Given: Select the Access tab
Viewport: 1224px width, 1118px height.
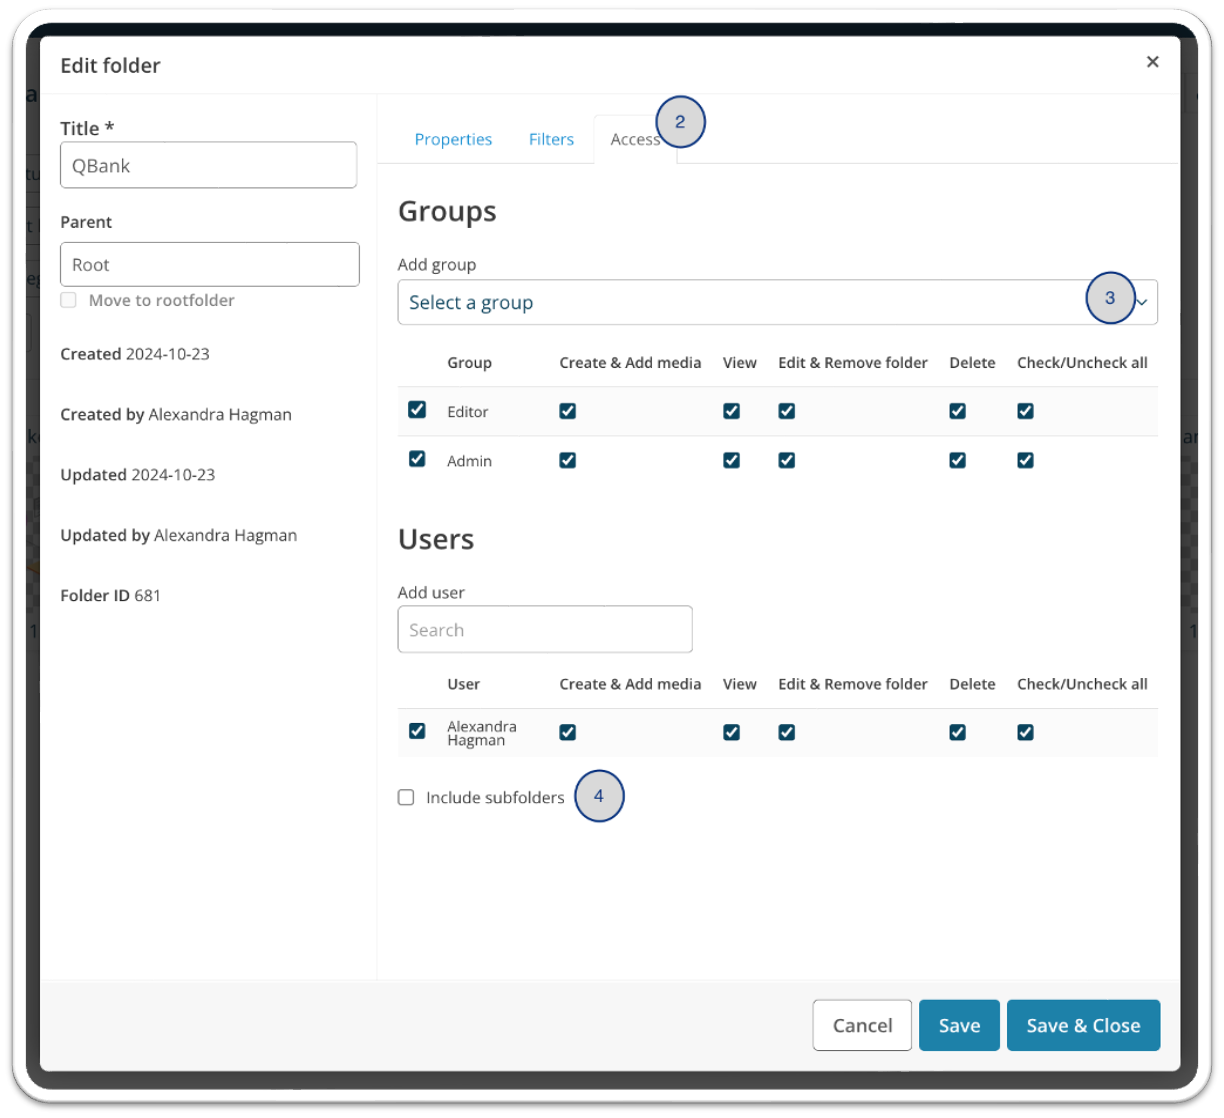Looking at the screenshot, I should click(635, 139).
